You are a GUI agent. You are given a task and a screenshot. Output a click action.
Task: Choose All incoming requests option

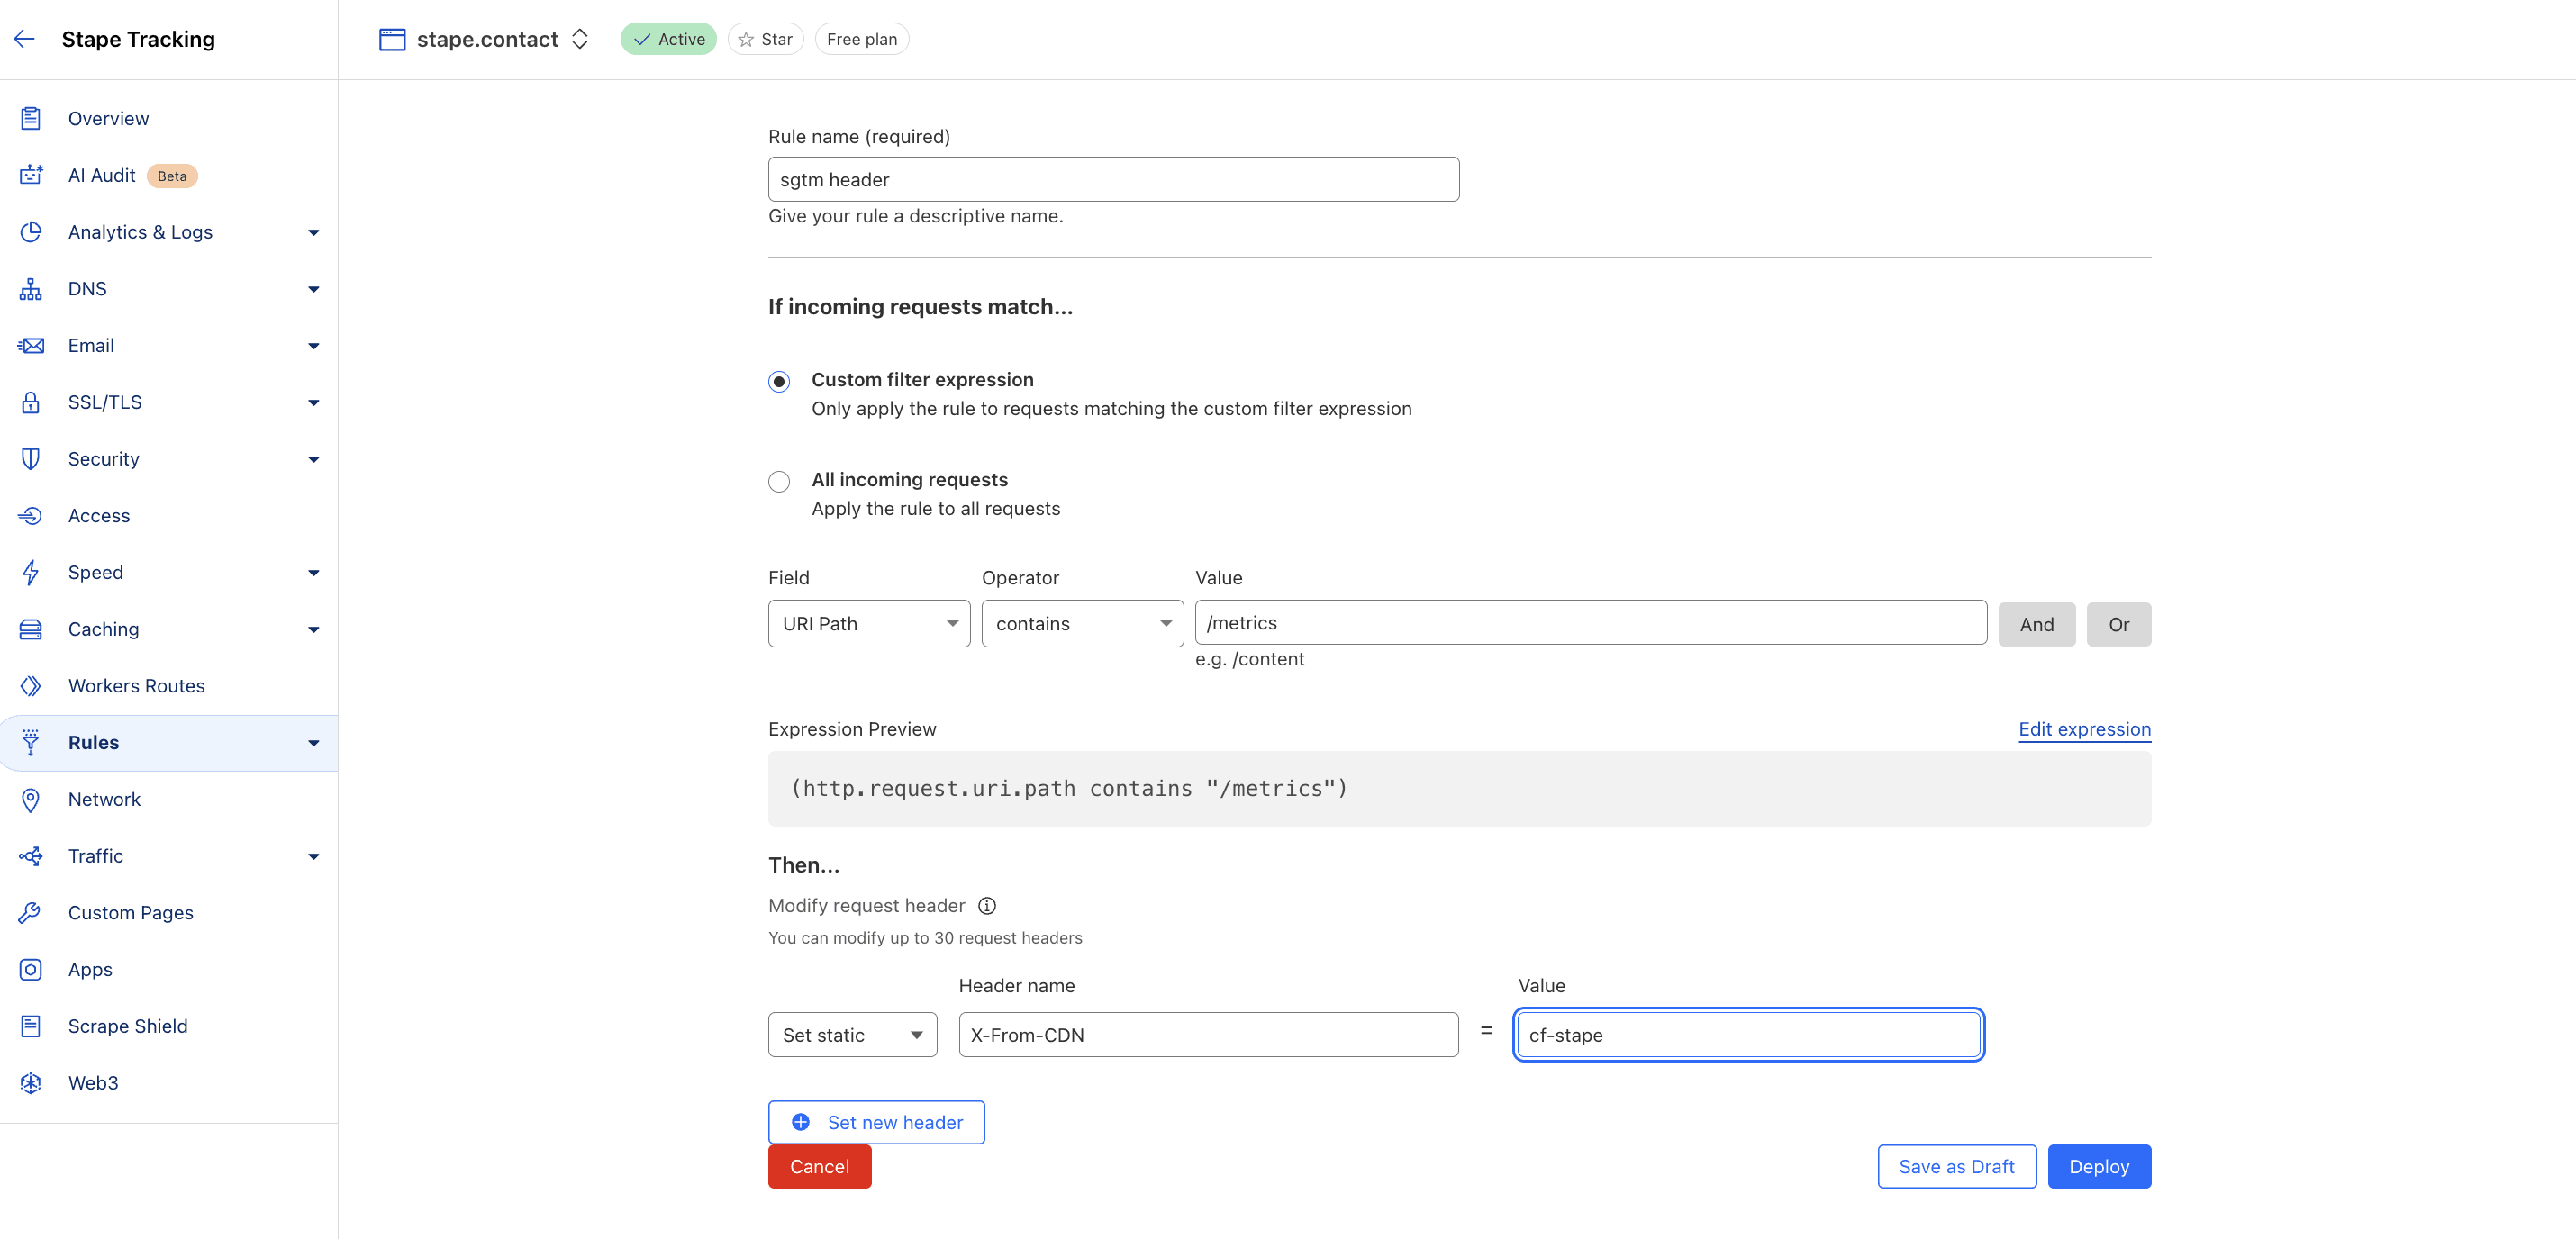pos(779,481)
